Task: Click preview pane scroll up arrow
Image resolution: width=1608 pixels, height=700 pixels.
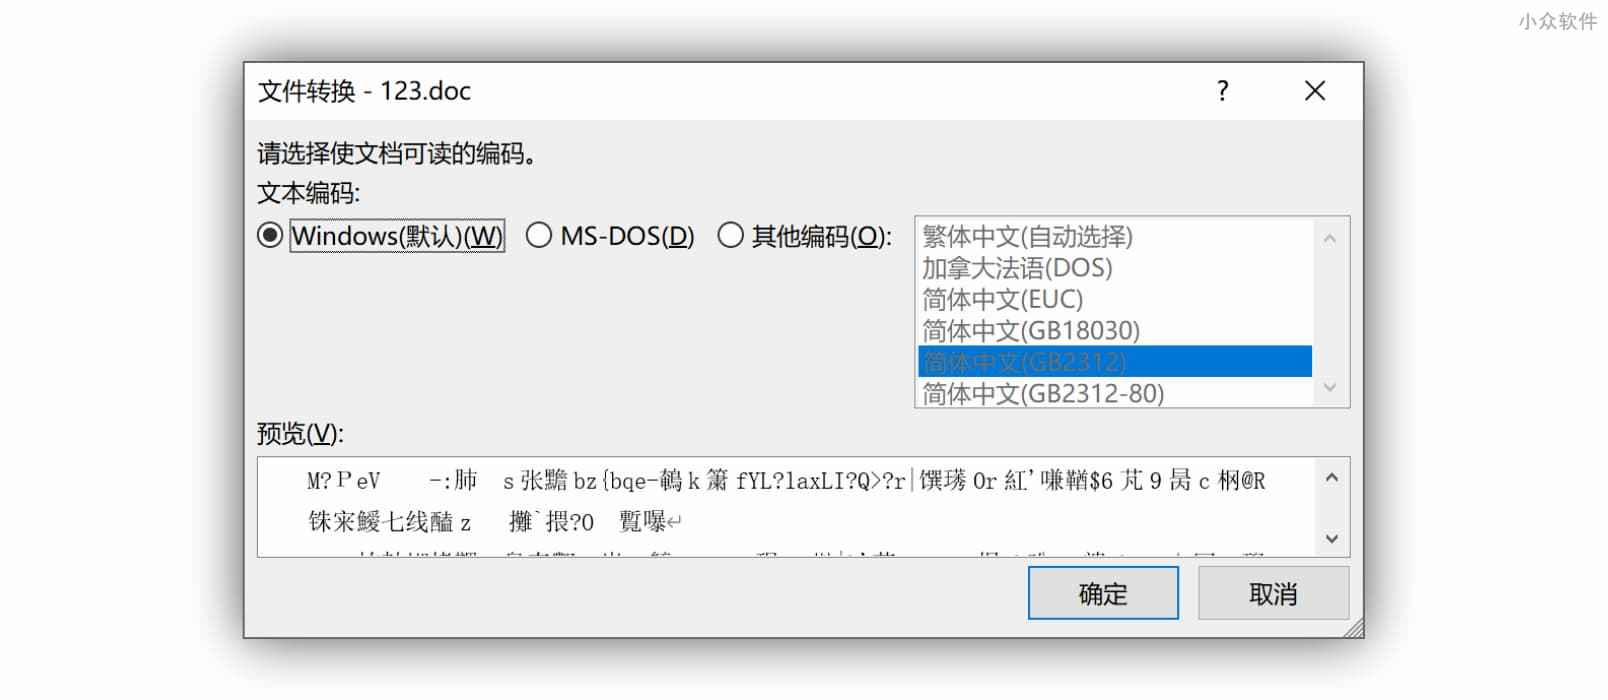Action: click(x=1332, y=478)
